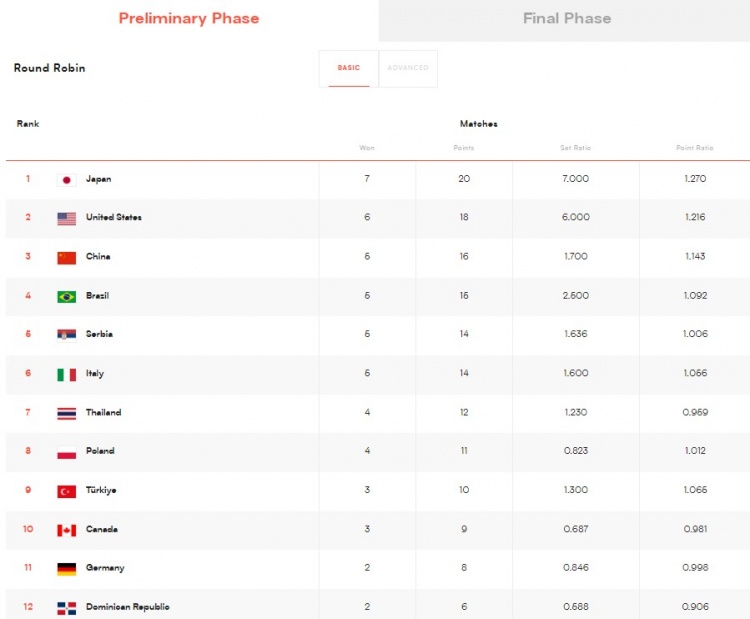Open the Poland team link
The width and height of the screenshot is (750, 619).
(x=100, y=451)
